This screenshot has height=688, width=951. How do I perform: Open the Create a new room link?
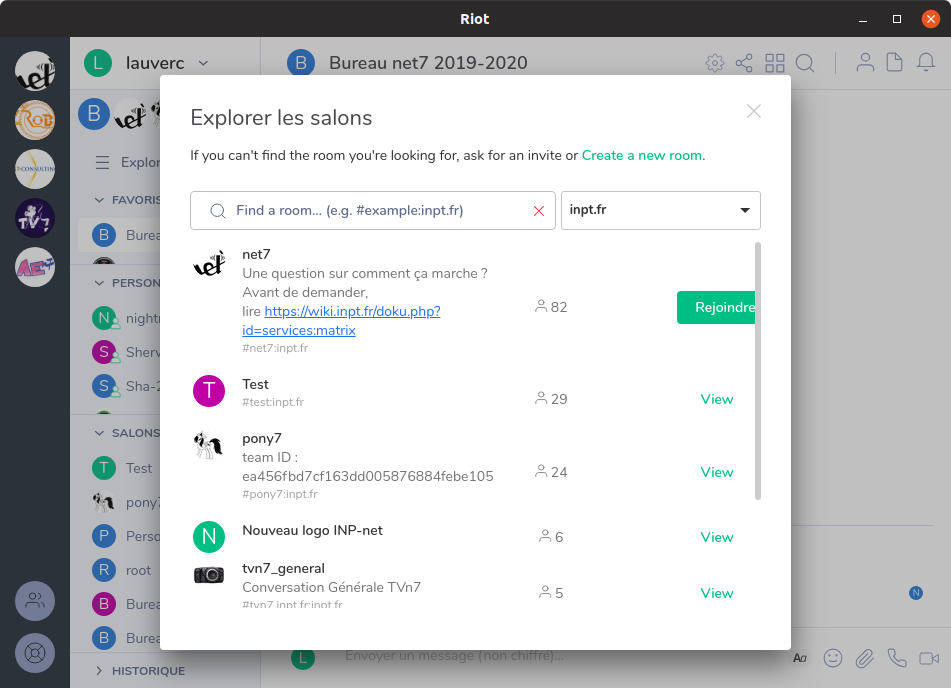tap(642, 155)
